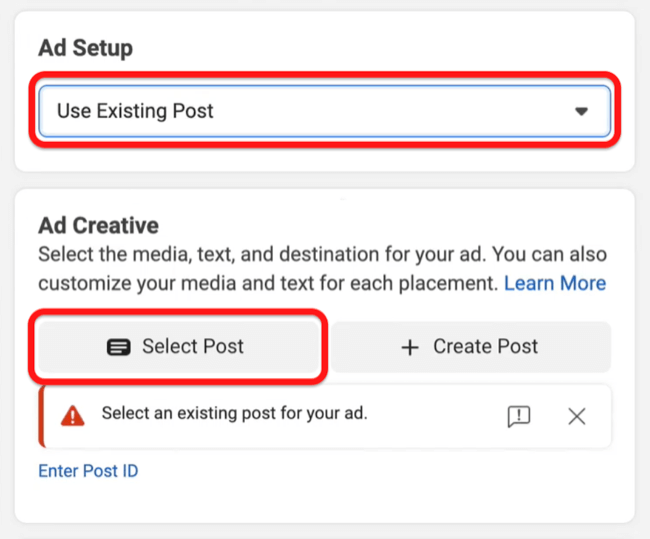This screenshot has width=650, height=539.
Task: Click the 'Select an existing post for your ad.' message
Action: pyautogui.click(x=235, y=413)
